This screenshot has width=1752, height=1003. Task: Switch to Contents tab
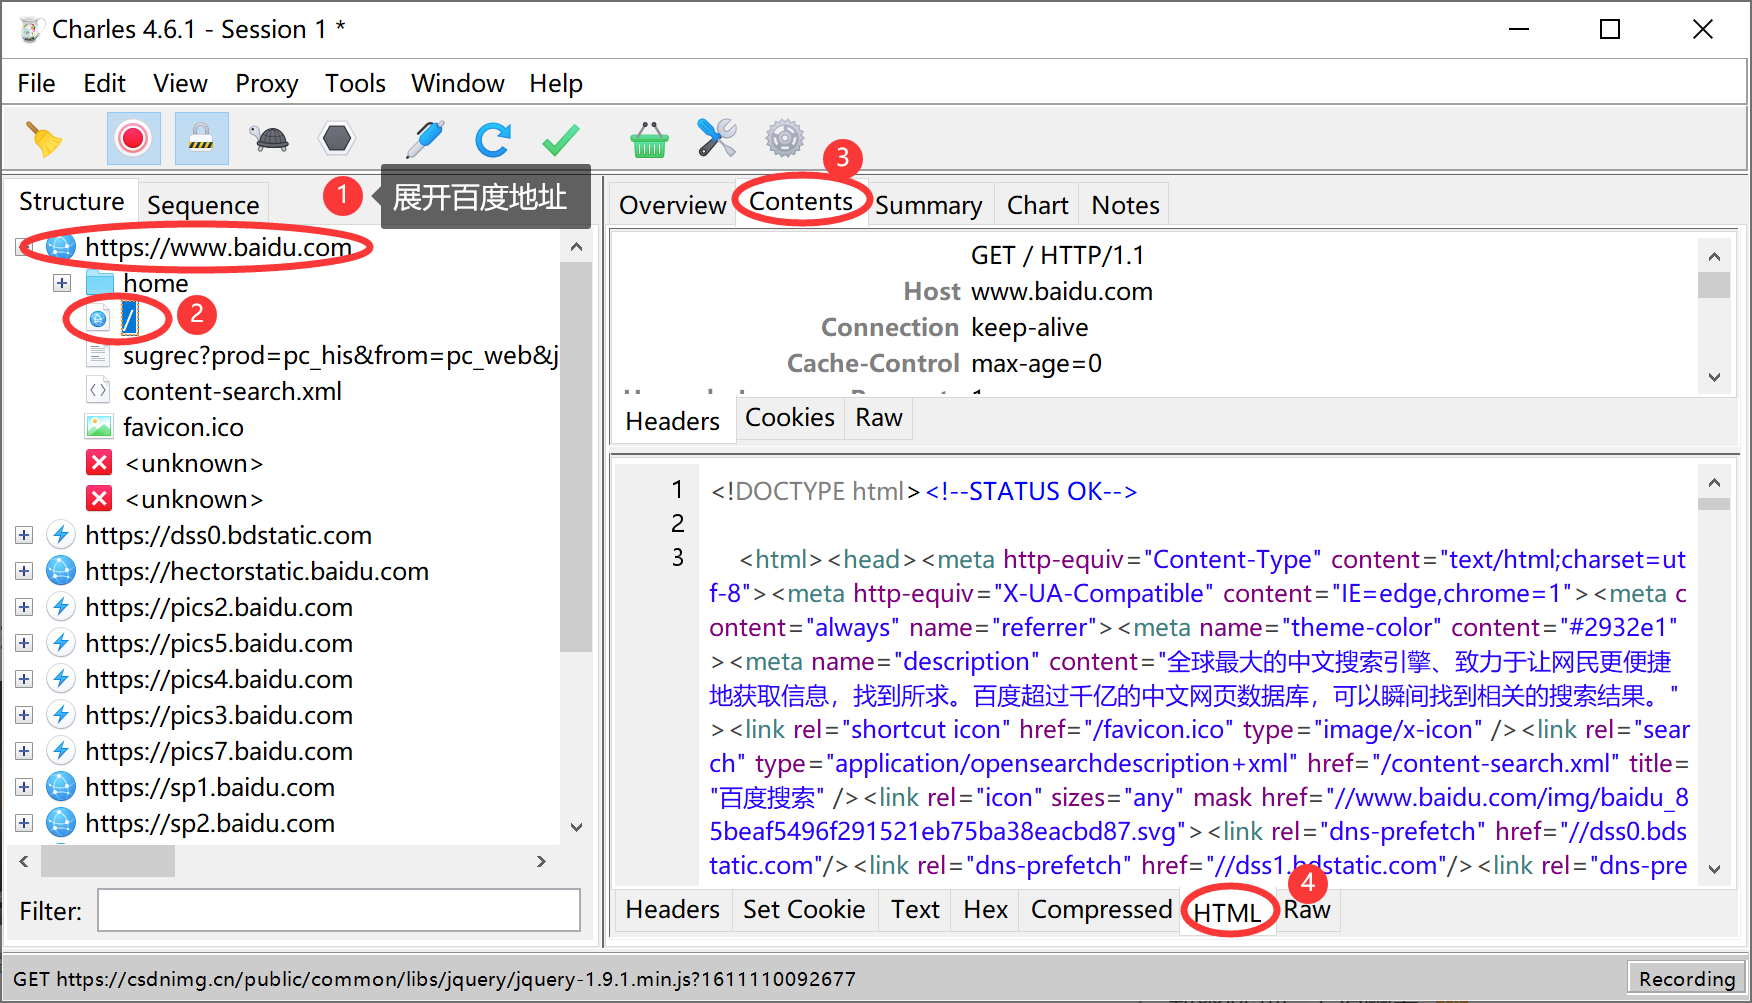pos(801,202)
